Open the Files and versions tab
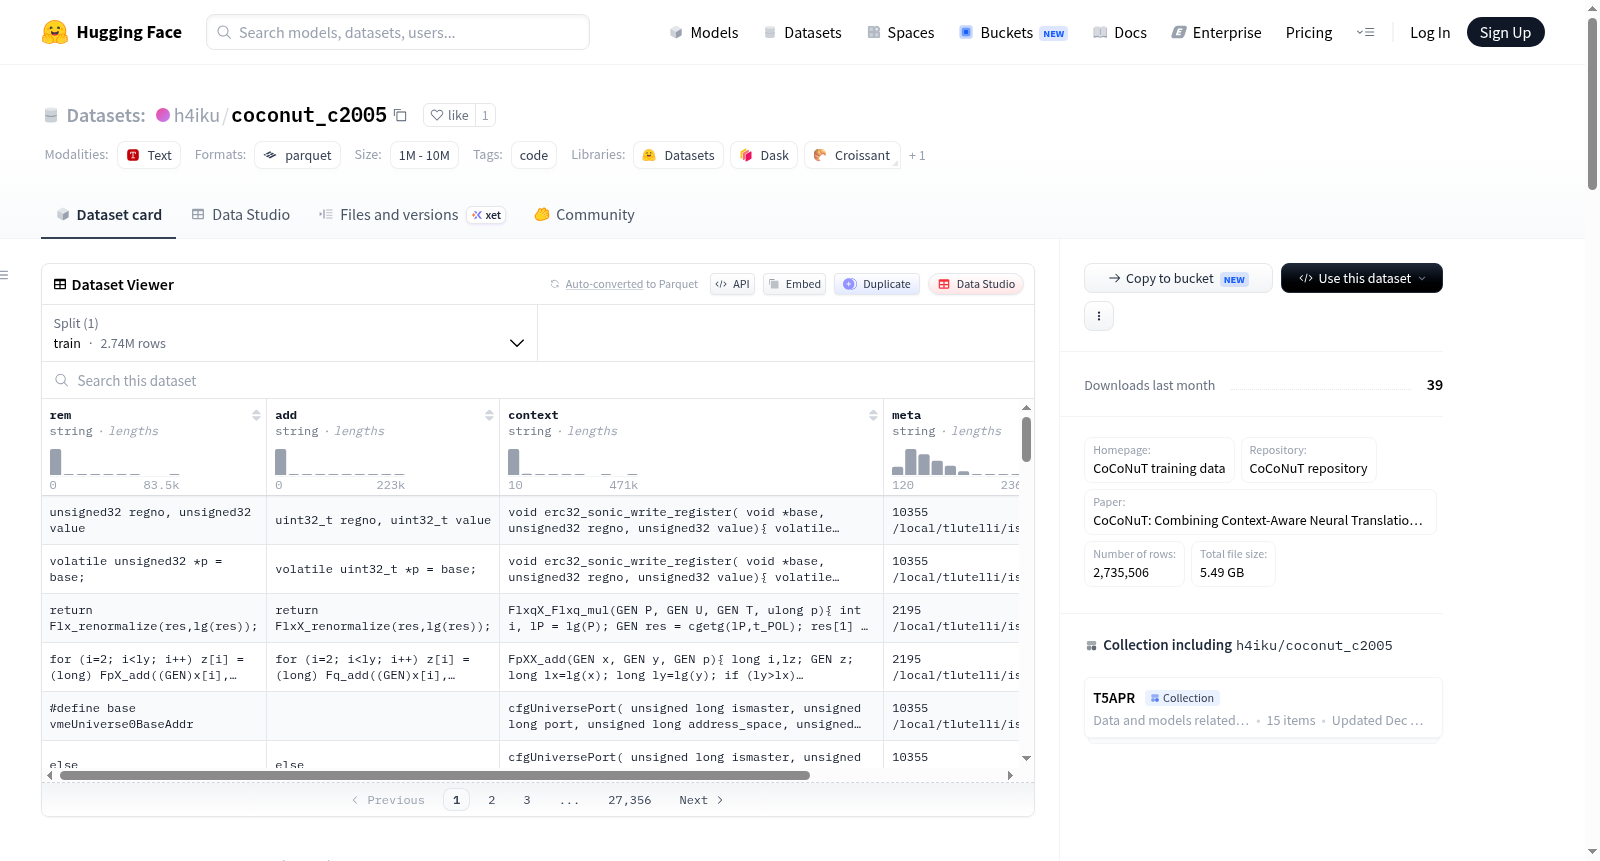Image resolution: width=1600 pixels, height=861 pixels. click(412, 215)
